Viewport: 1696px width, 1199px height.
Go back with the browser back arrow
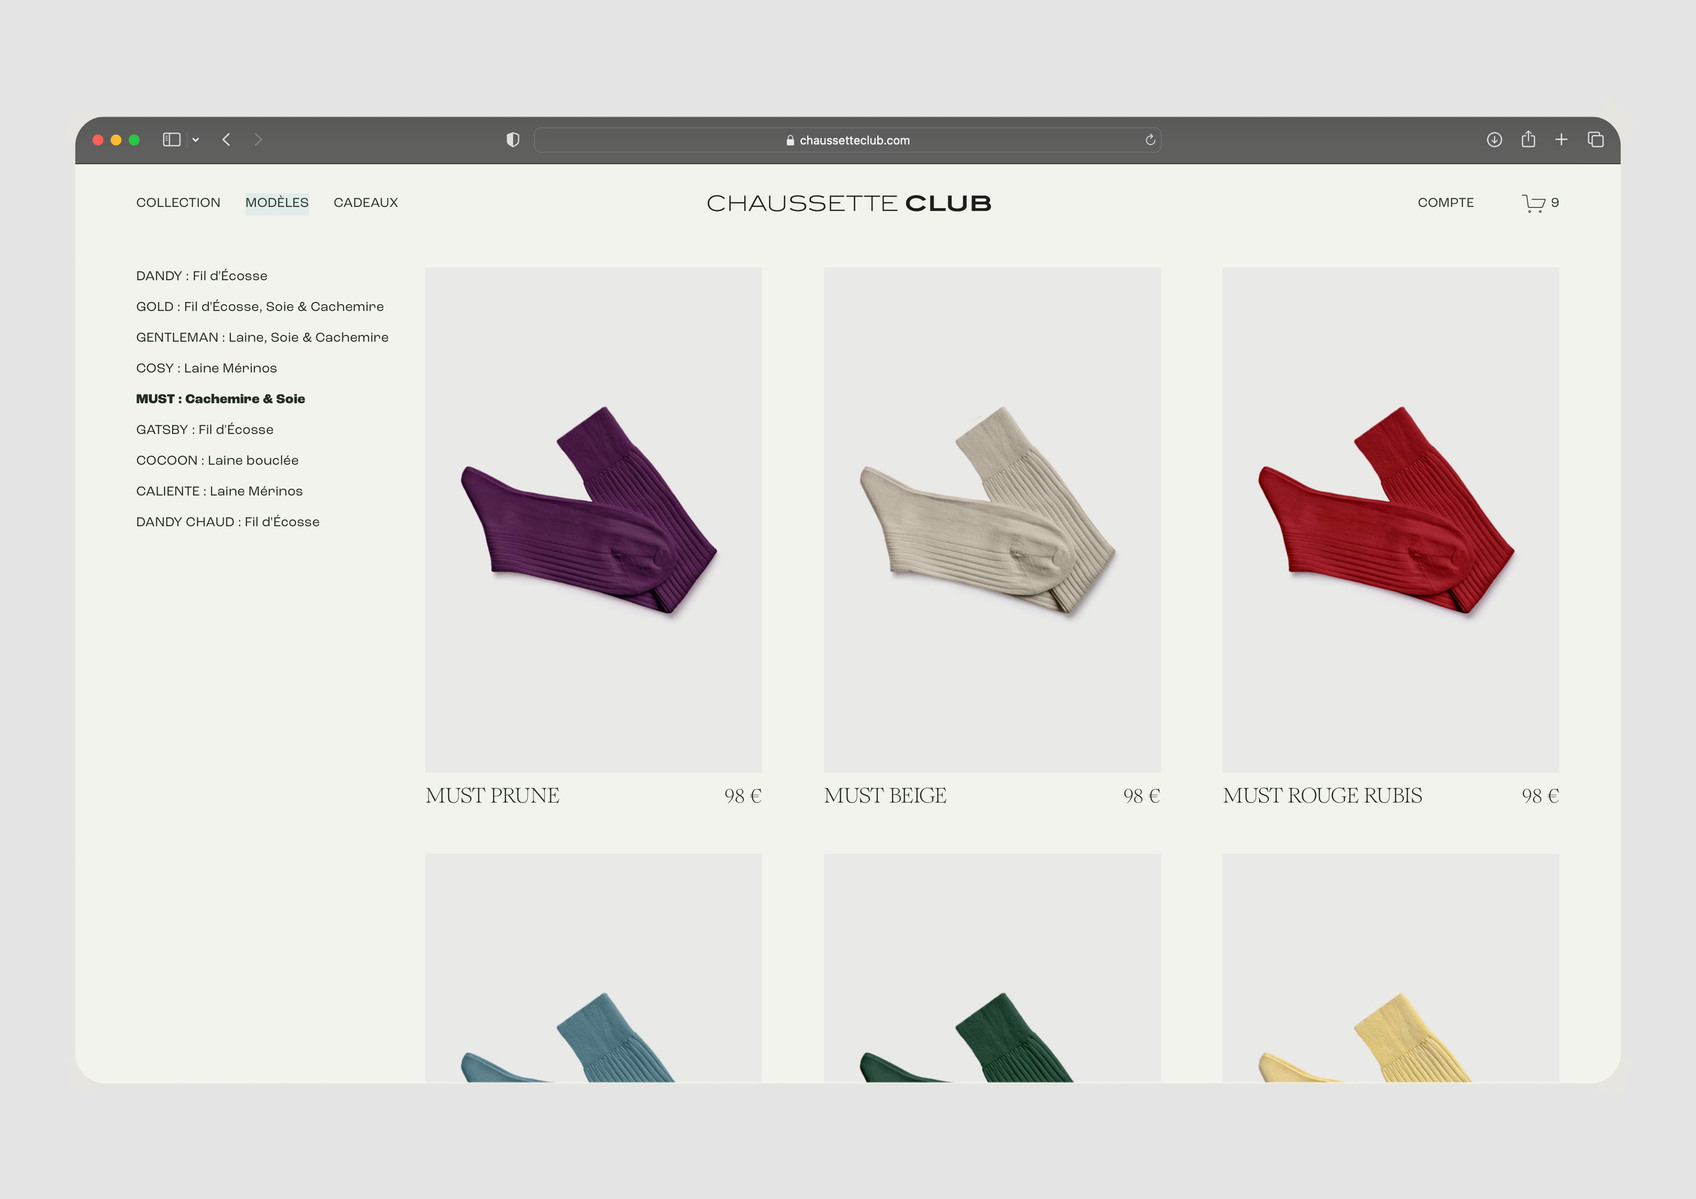coord(227,140)
